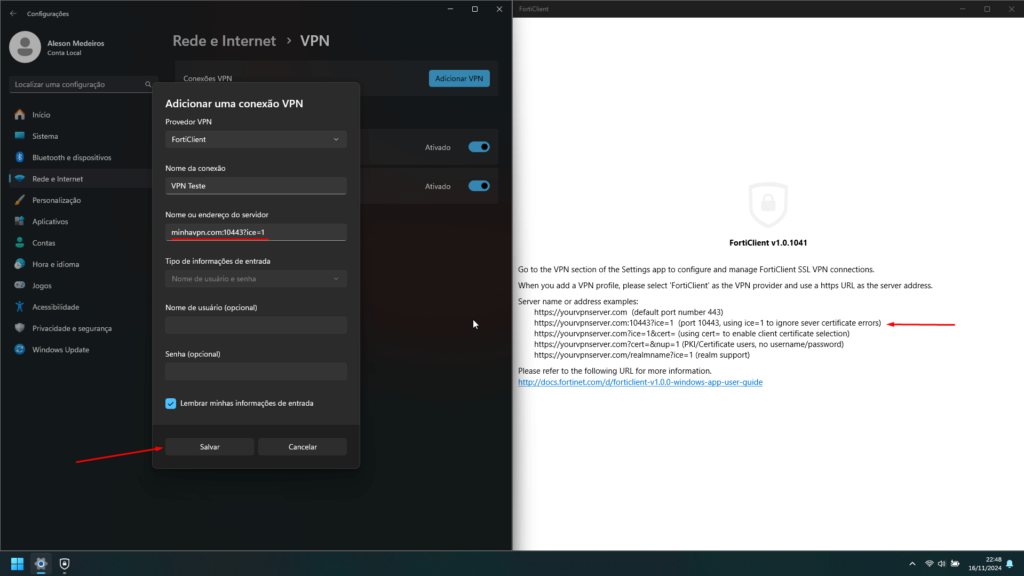Open the Jogos controller icon
The image size is (1024, 576).
(20, 285)
